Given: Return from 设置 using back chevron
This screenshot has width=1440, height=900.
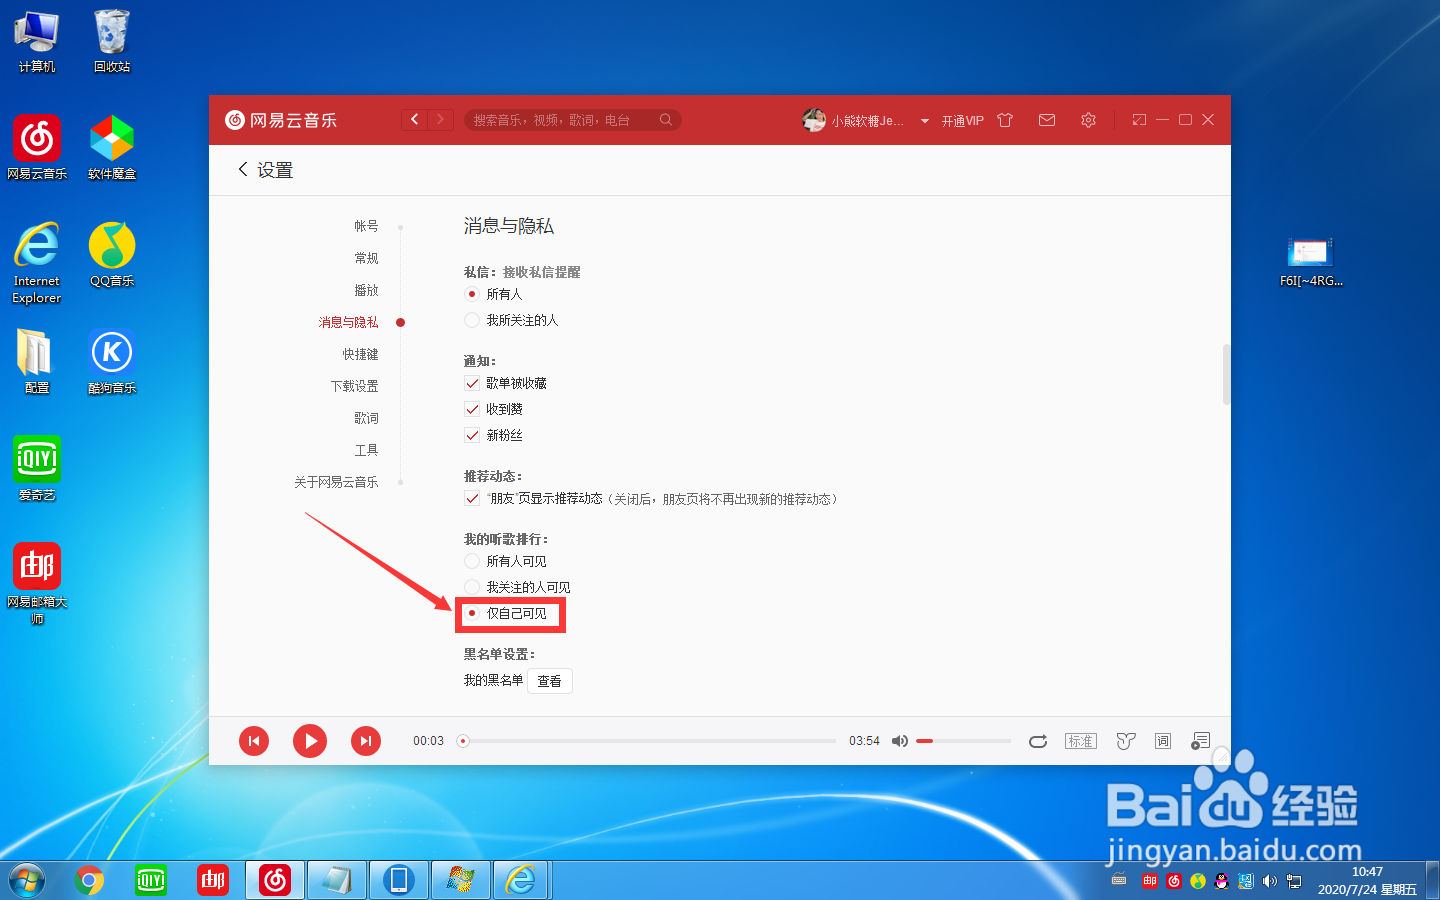Looking at the screenshot, I should tap(243, 170).
